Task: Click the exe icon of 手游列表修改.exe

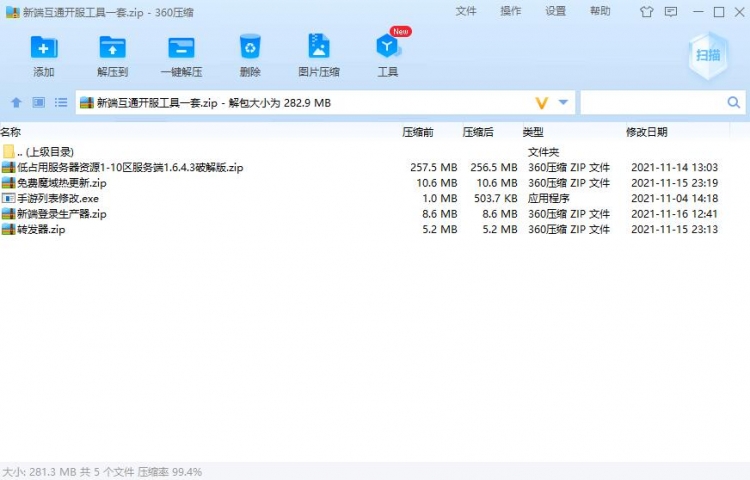Action: click(8, 198)
